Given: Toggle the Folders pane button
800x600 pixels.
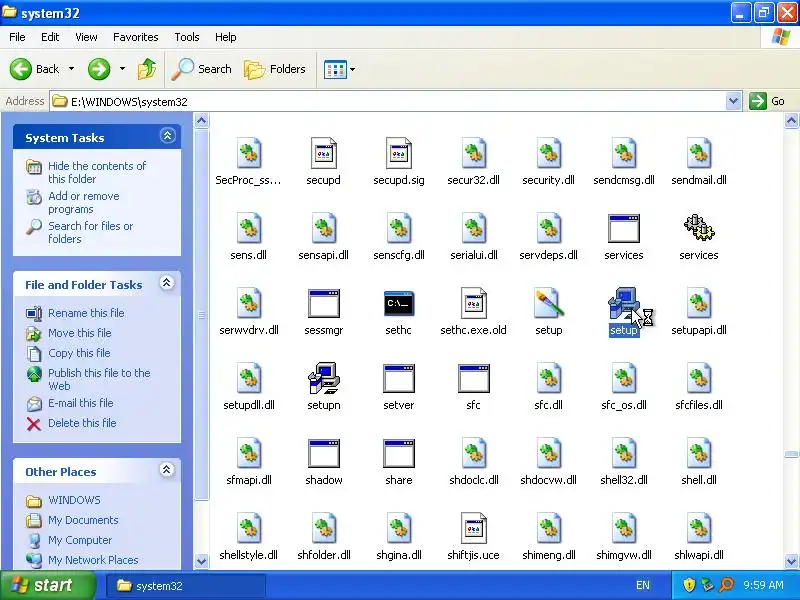Looking at the screenshot, I should pos(274,69).
